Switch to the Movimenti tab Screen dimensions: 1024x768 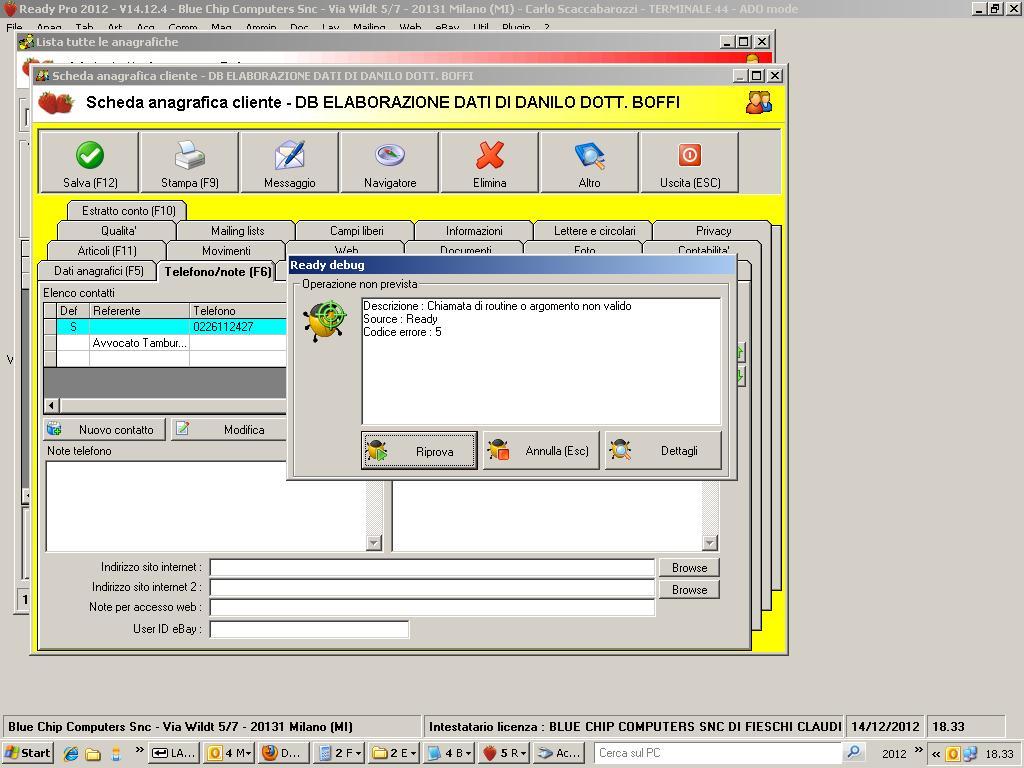[x=226, y=251]
